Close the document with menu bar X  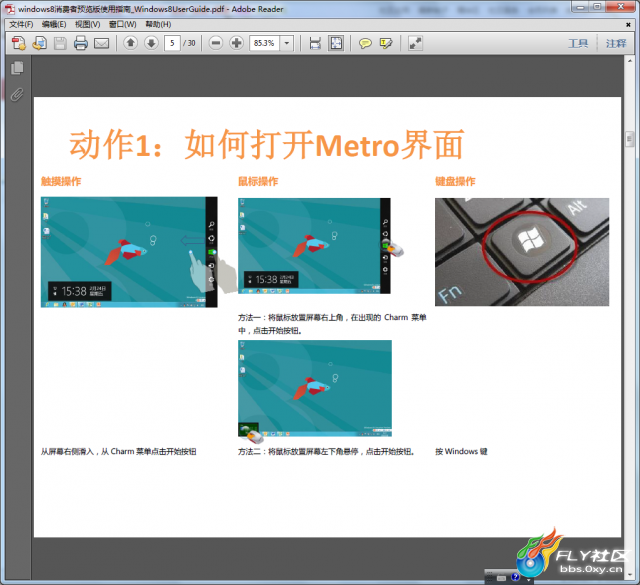tap(628, 25)
